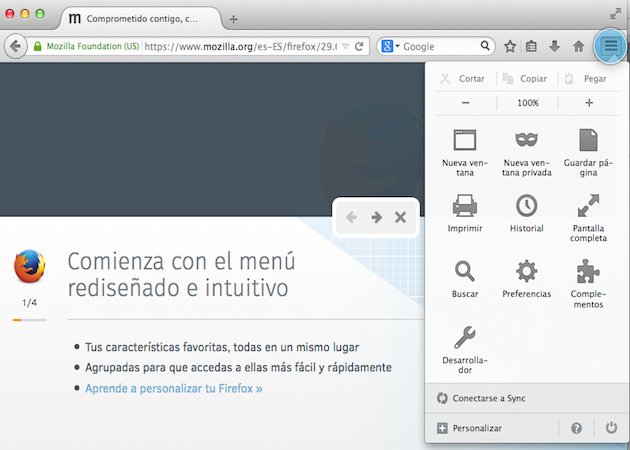Open Complementos puzzle piece icon
The width and height of the screenshot is (630, 450).
tap(588, 284)
